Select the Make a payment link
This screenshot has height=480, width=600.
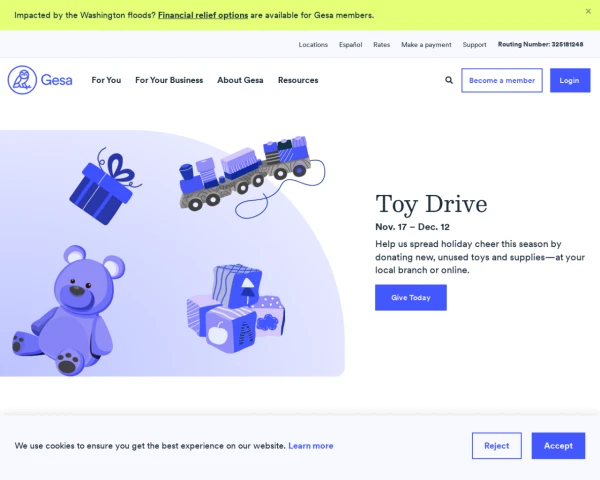(426, 44)
